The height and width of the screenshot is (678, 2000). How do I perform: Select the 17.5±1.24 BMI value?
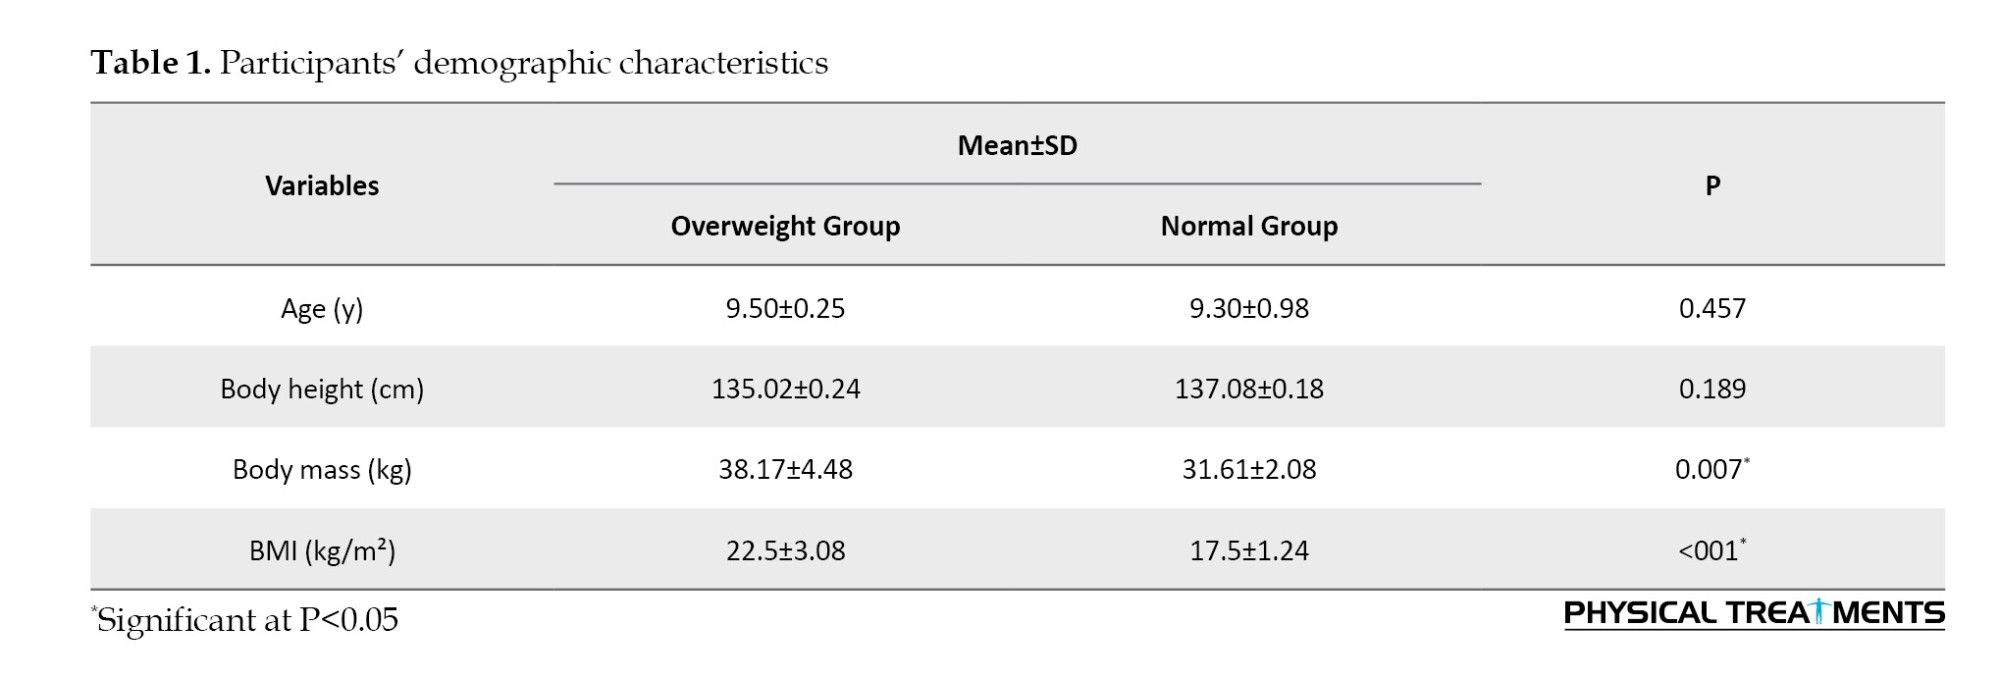pos(1248,551)
